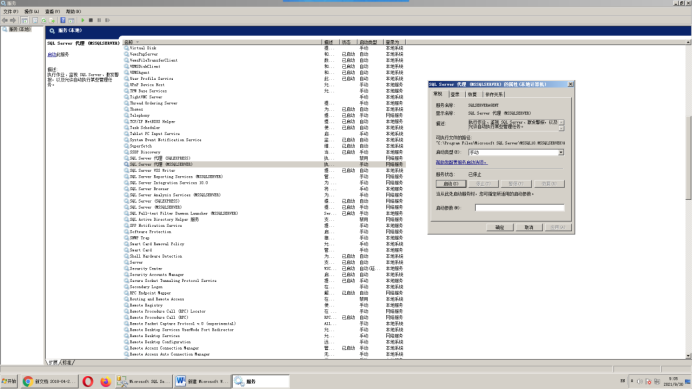Click the Export List toolbar icon

coord(52,20)
